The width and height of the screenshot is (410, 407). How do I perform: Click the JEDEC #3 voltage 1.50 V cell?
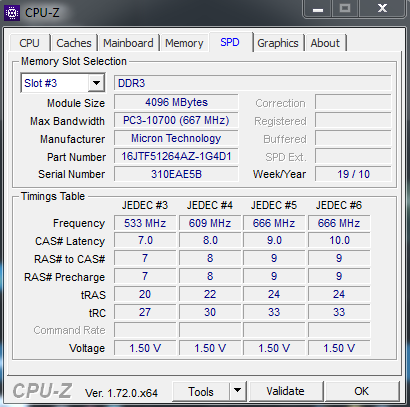click(145, 348)
